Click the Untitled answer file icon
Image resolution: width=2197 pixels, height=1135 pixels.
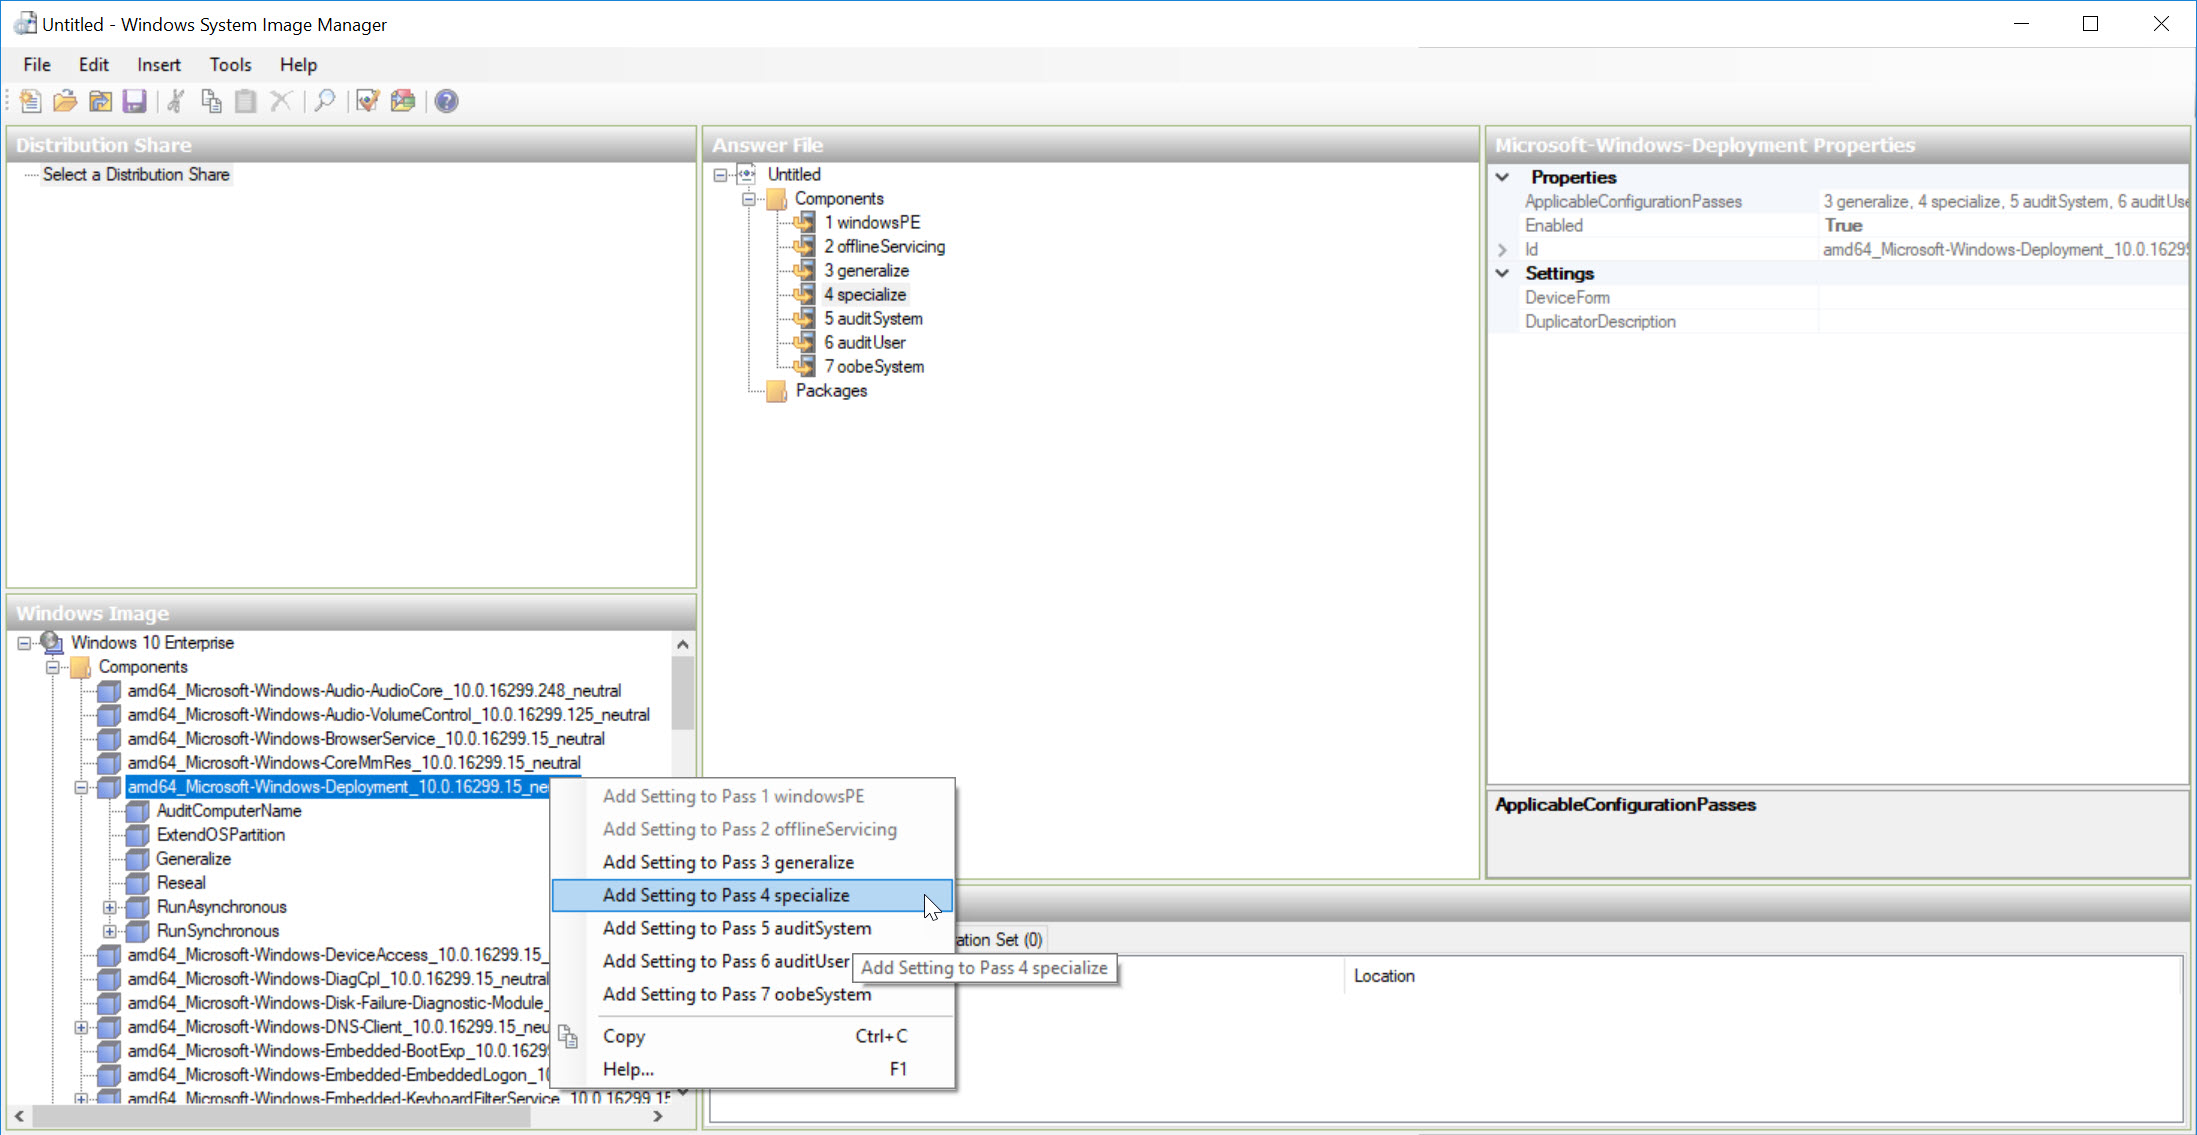tap(748, 174)
